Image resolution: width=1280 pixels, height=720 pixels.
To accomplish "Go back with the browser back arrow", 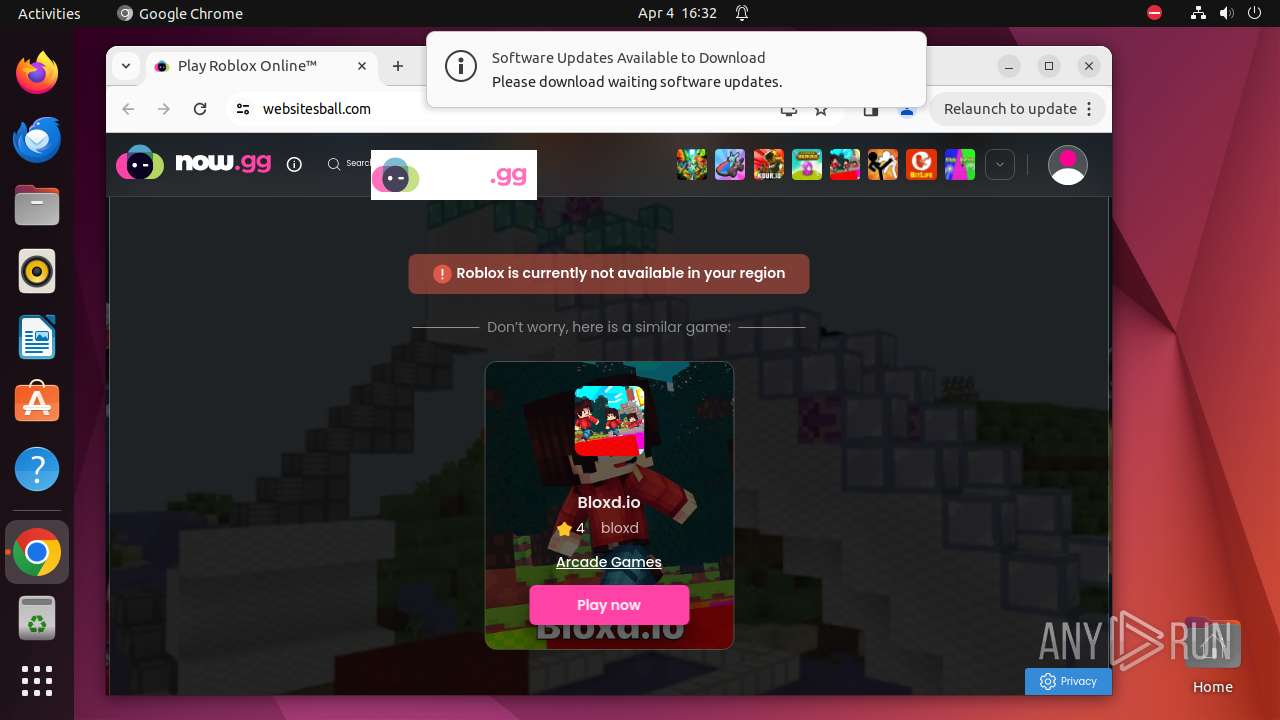I will click(x=128, y=109).
